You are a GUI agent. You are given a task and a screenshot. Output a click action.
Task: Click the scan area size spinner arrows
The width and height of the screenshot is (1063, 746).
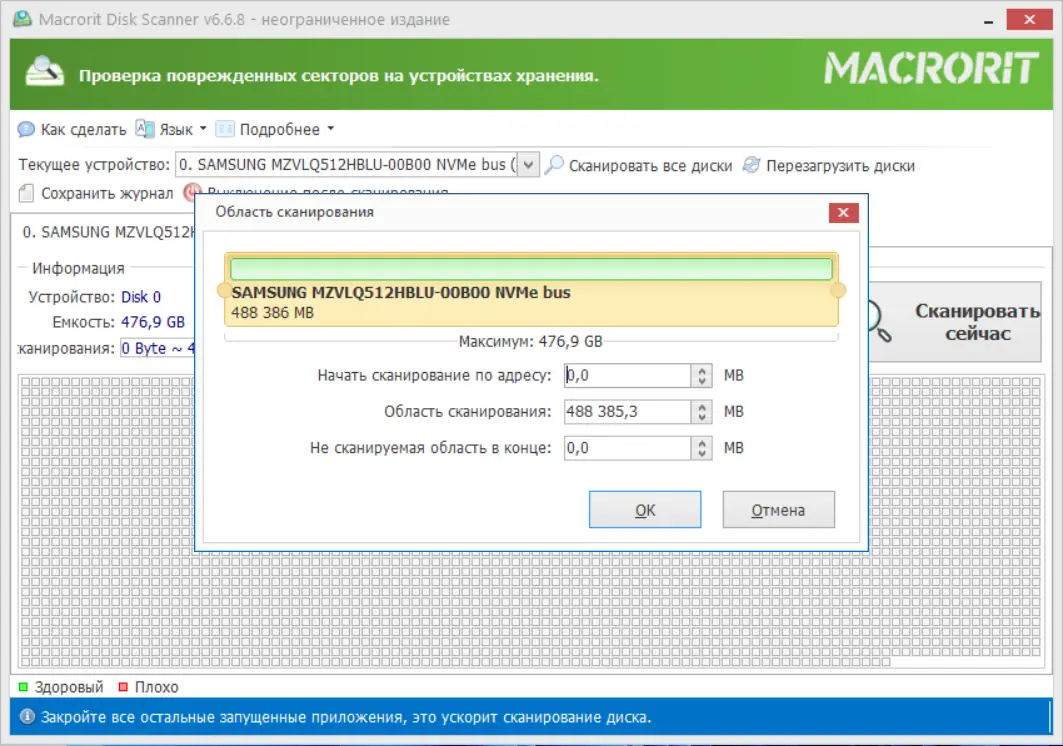(x=702, y=412)
